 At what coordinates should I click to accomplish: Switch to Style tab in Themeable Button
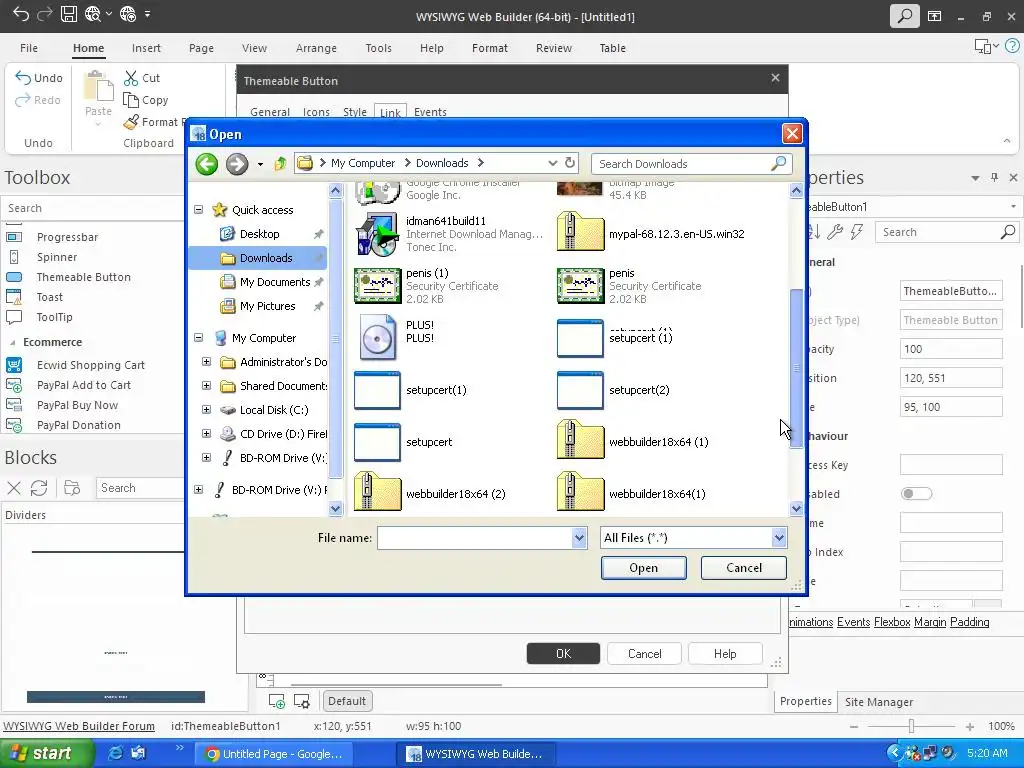coord(355,112)
